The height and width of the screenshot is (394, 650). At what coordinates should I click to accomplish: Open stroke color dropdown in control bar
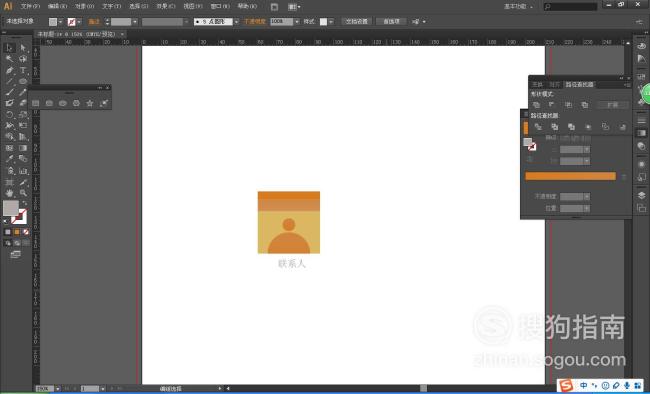(79, 22)
